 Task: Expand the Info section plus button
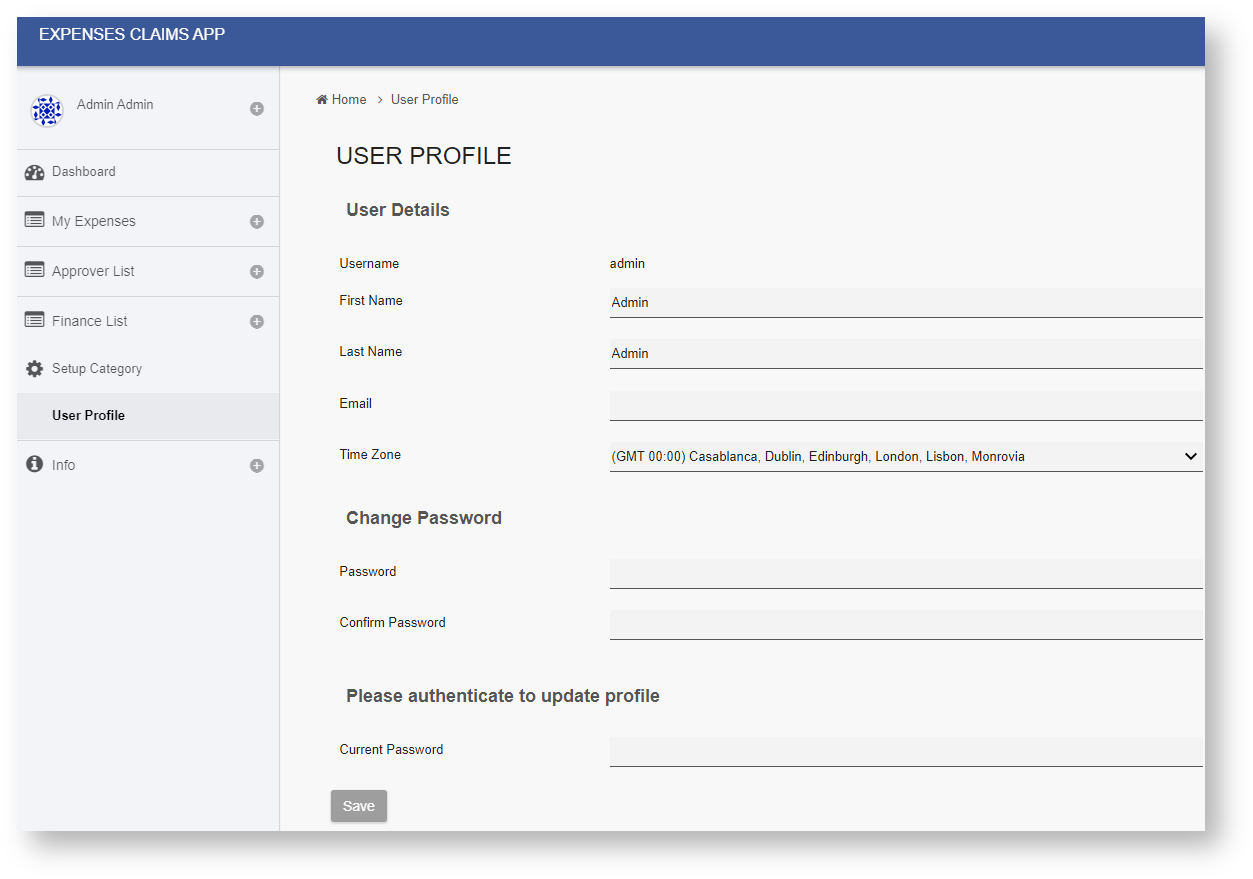257,466
